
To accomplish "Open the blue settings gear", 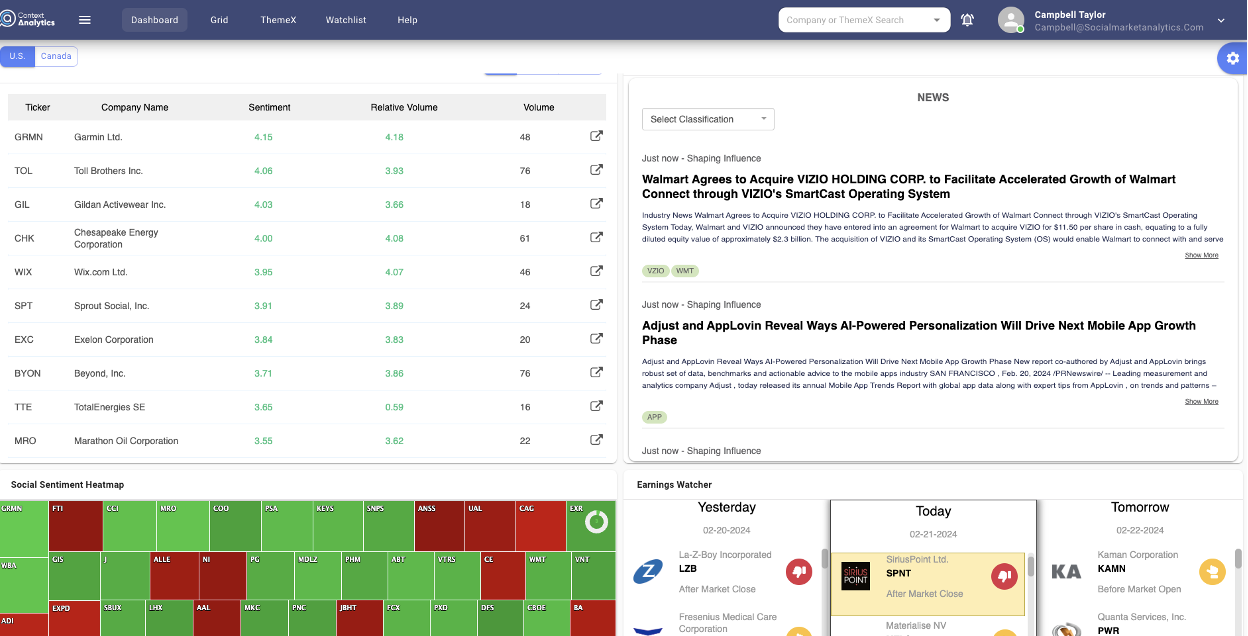I will click(1231, 59).
